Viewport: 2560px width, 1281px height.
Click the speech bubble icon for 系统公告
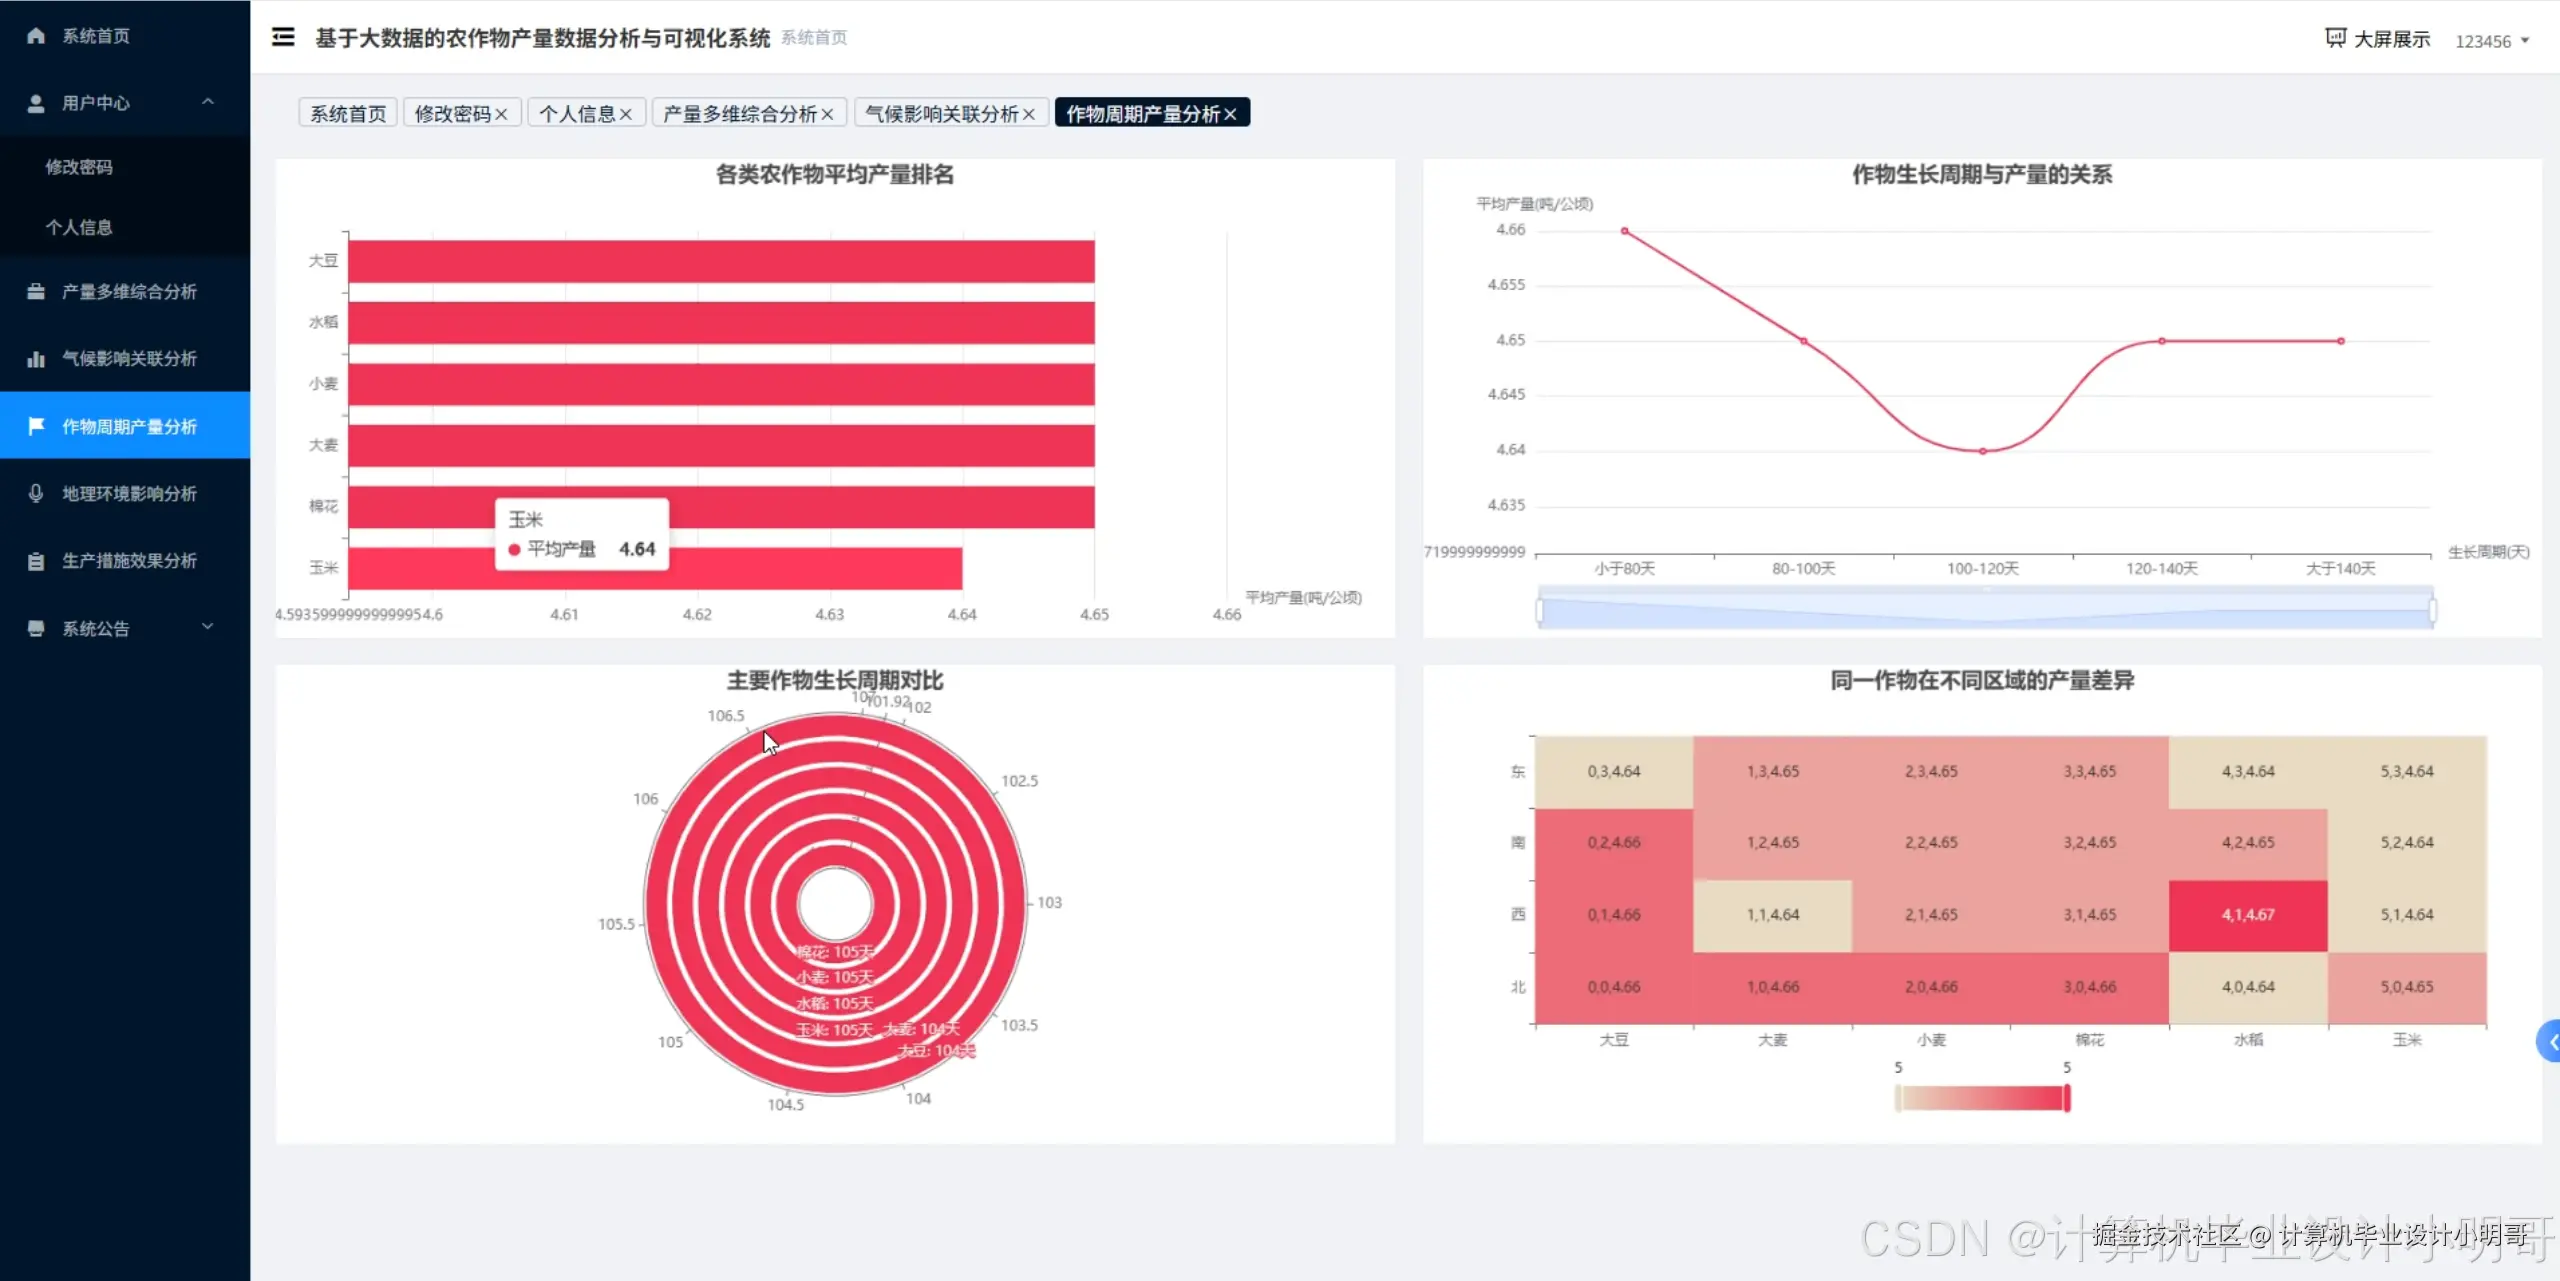pos(35,628)
